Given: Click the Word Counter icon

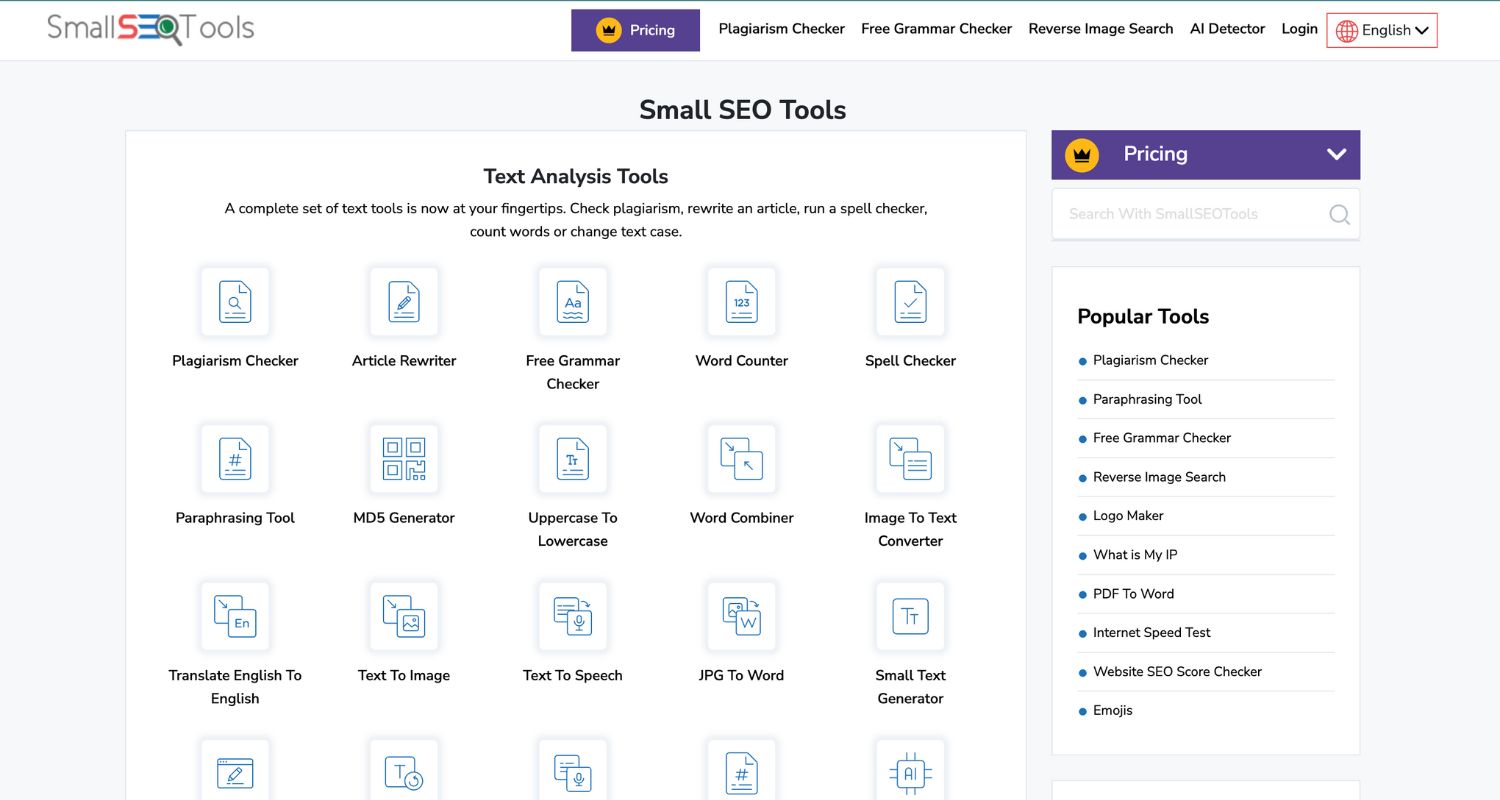Looking at the screenshot, I should (x=741, y=301).
